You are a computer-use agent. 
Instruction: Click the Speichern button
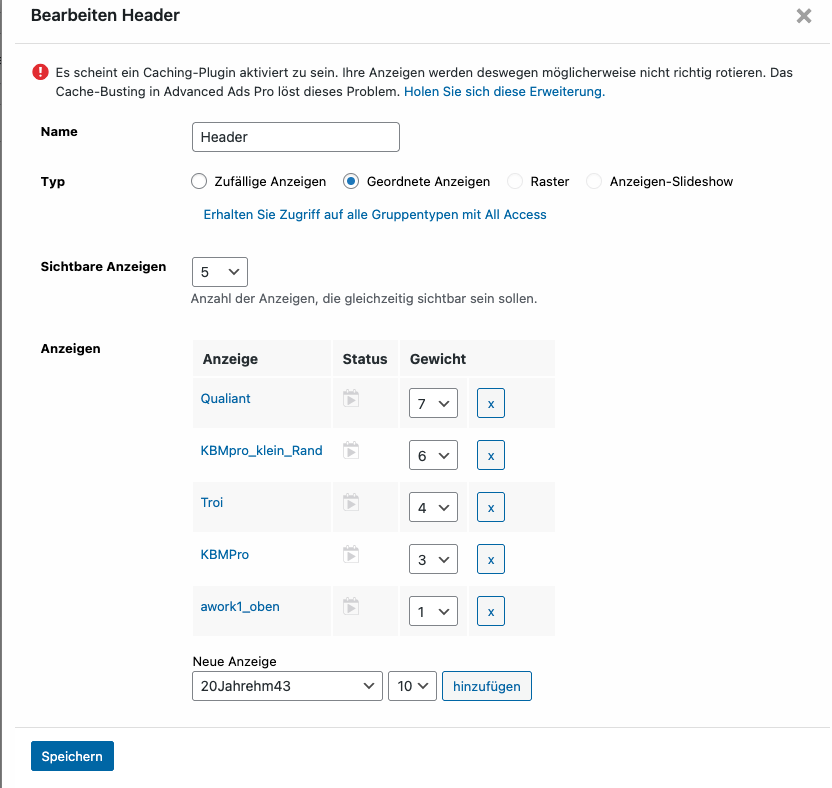(x=72, y=756)
